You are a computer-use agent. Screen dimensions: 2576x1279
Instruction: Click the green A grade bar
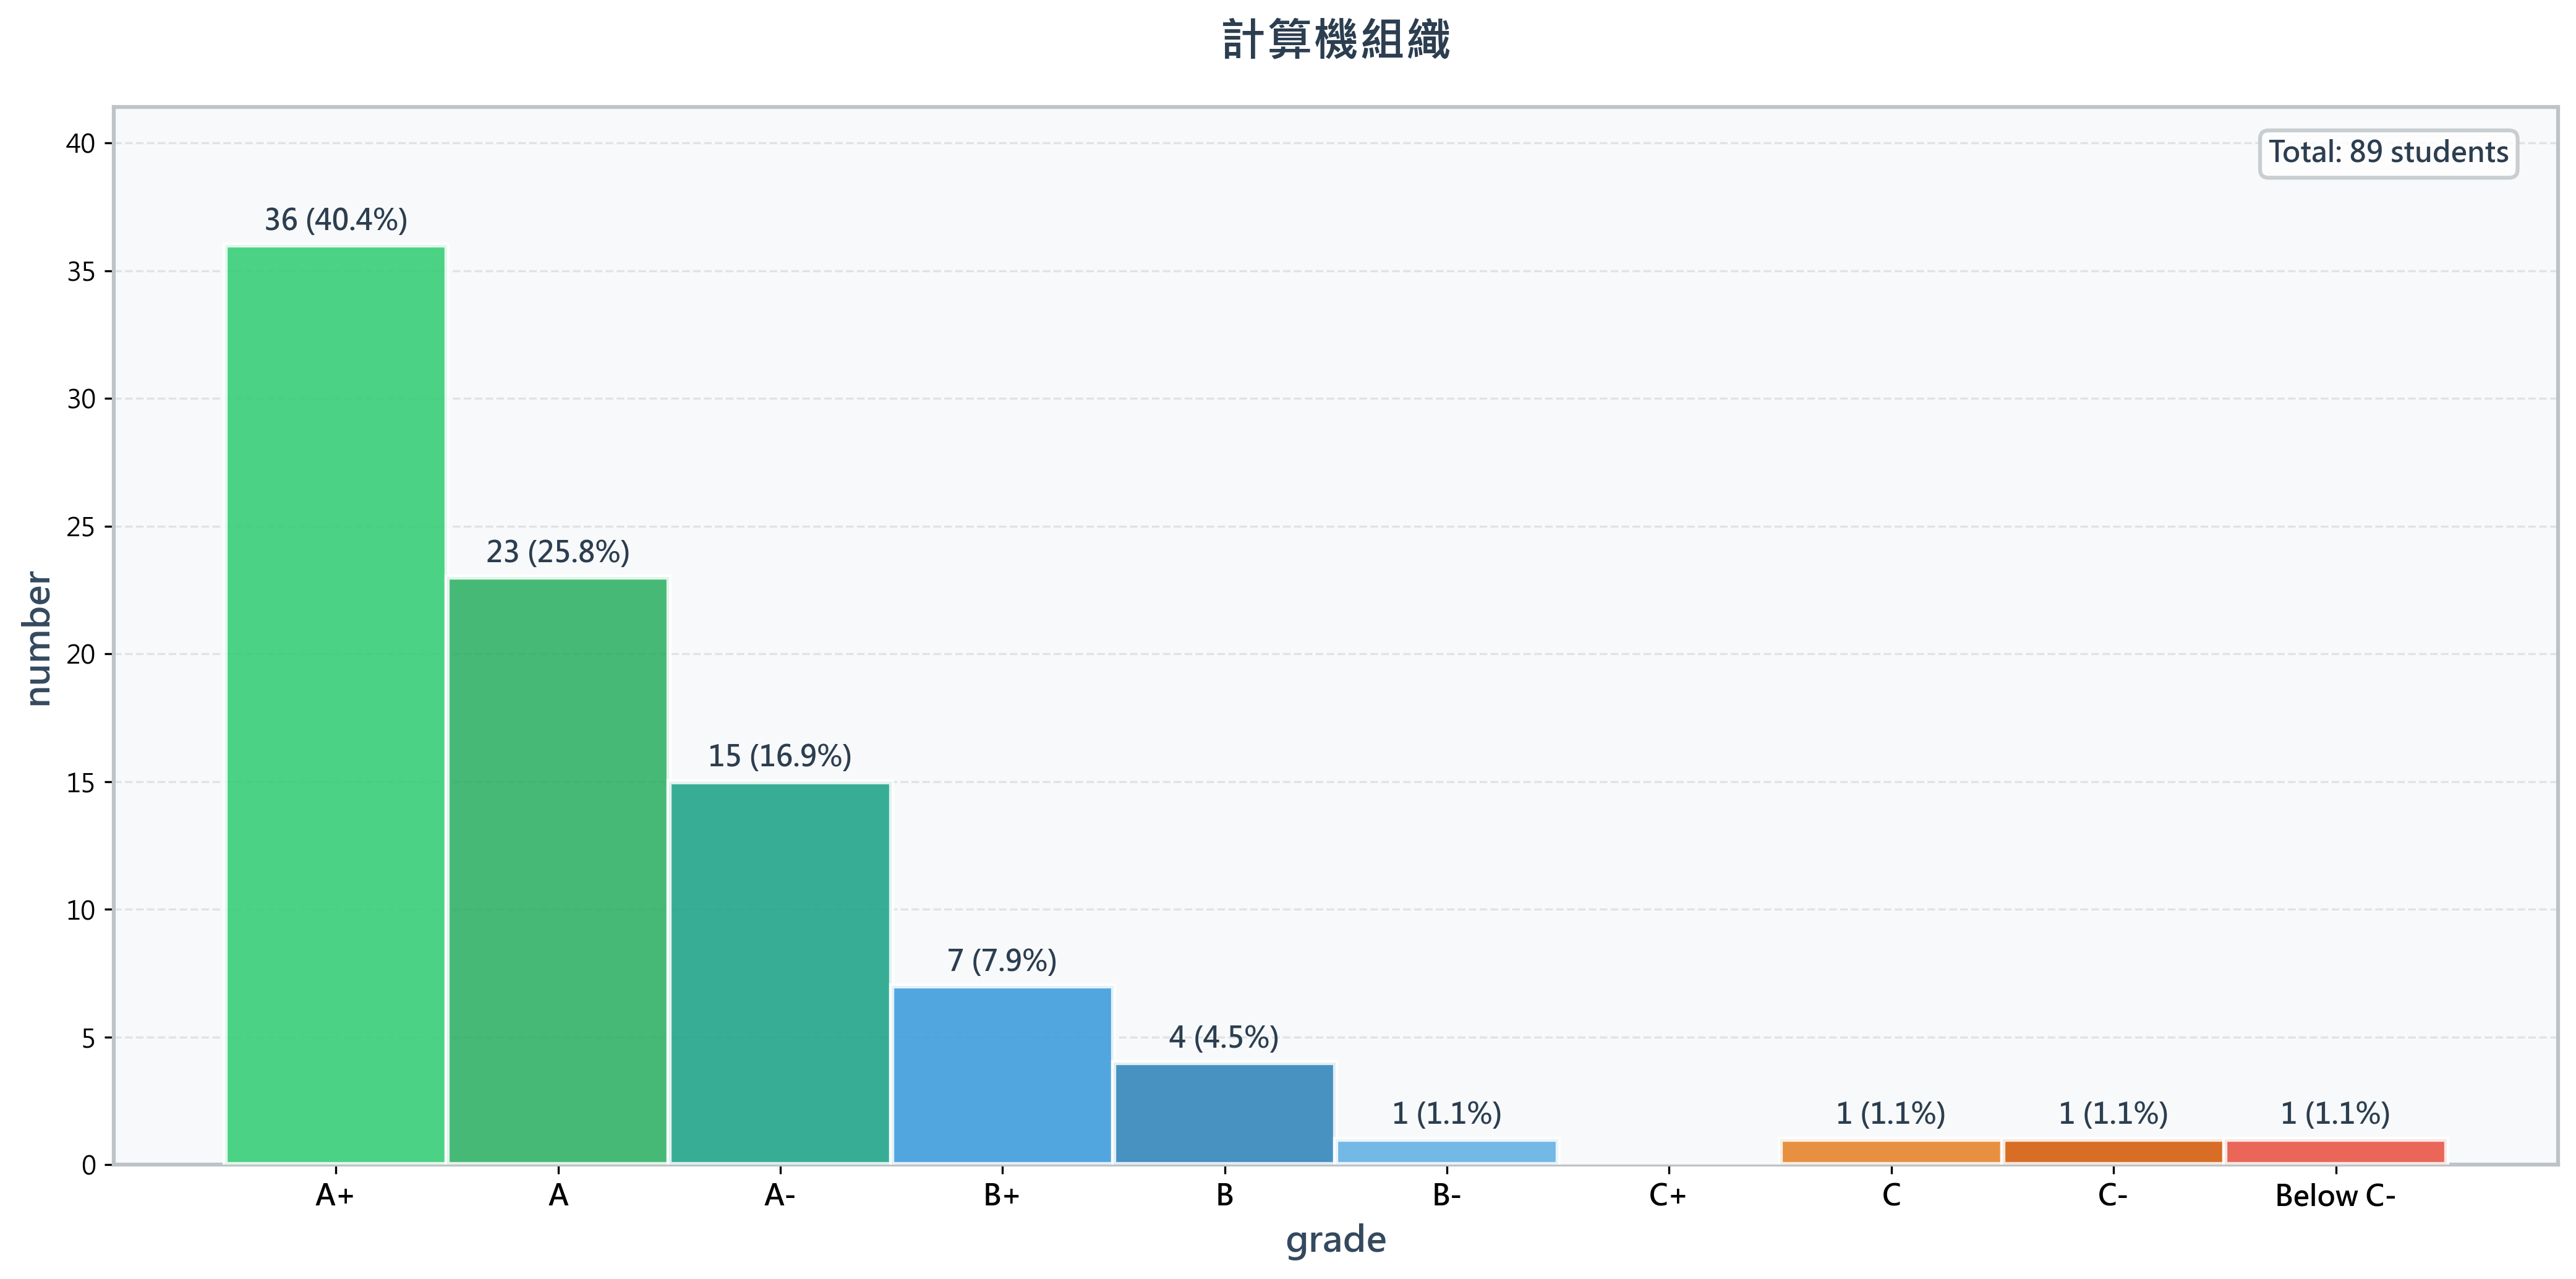pyautogui.click(x=558, y=870)
